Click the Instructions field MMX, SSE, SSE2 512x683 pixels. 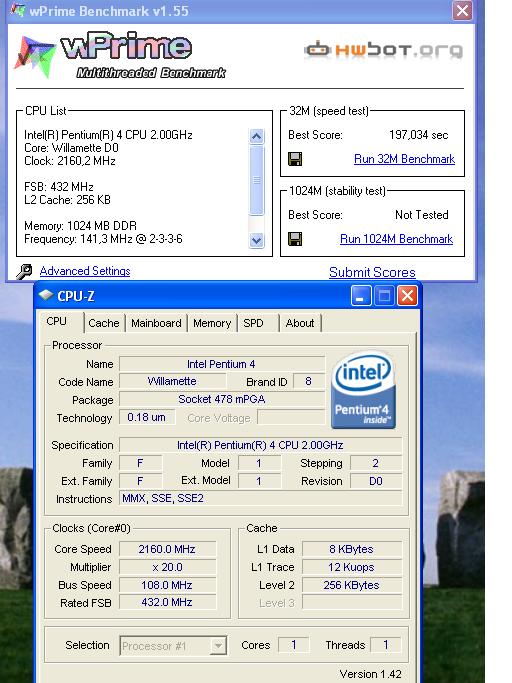(261, 498)
